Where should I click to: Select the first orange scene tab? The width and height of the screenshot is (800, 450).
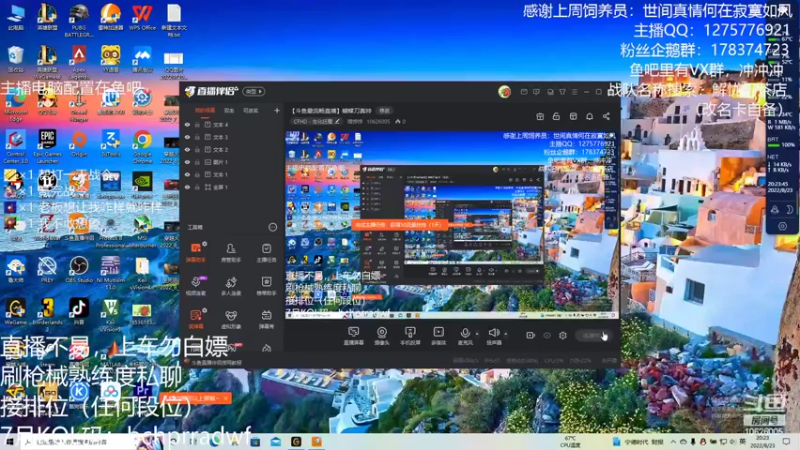pos(205,110)
